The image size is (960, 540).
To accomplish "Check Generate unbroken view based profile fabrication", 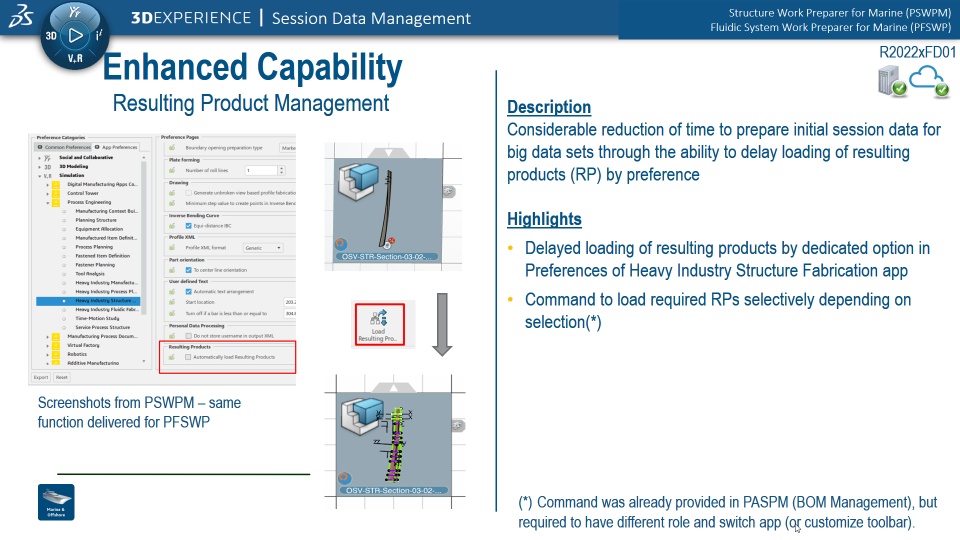I will tap(188, 193).
